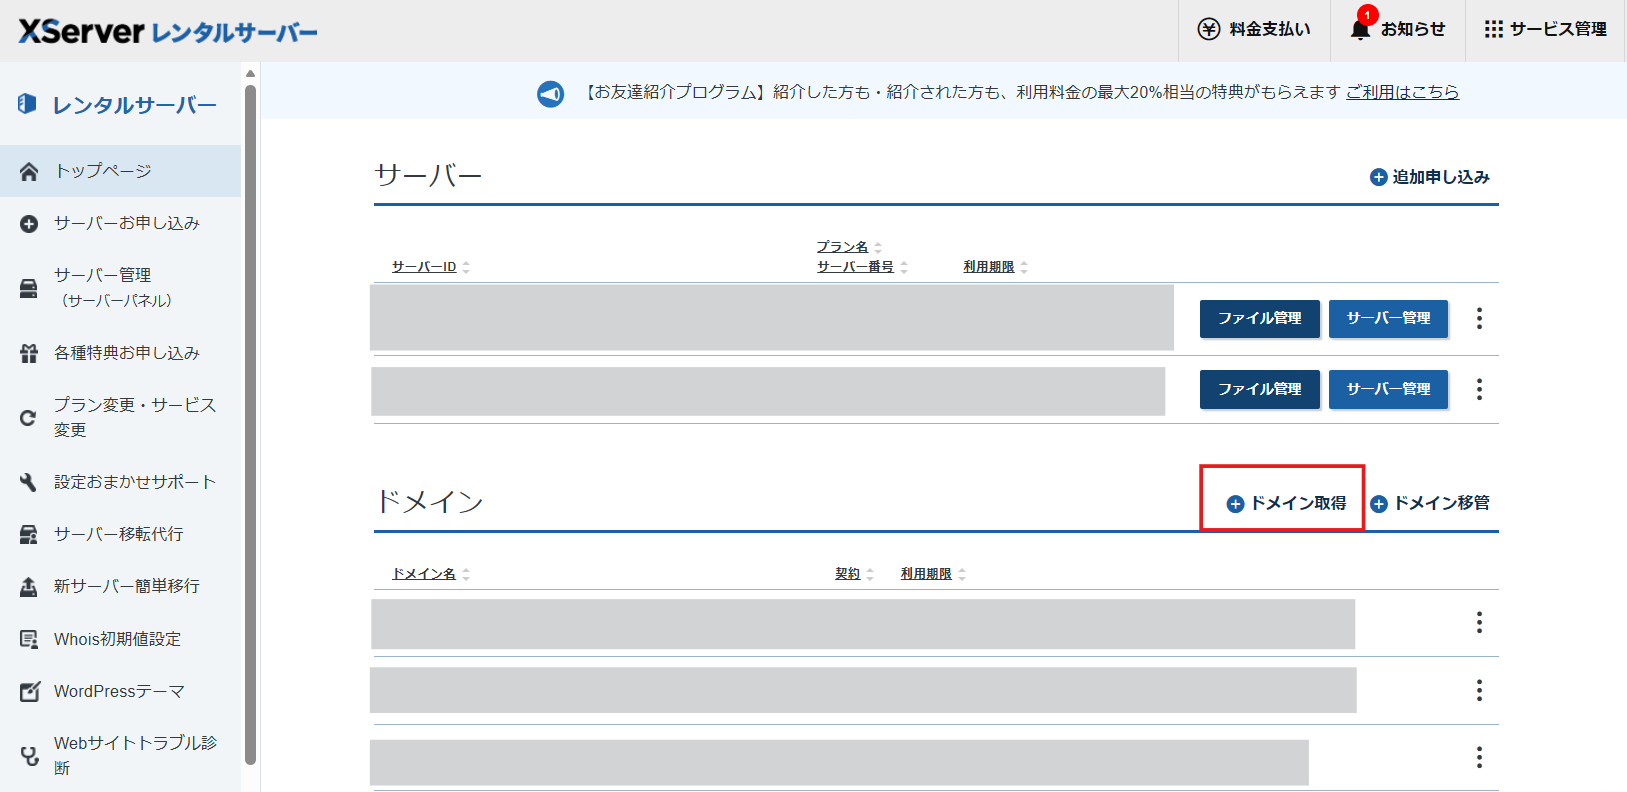Sort servers by 利用期限 column
Viewport: 1627px width, 792px height.
pos(996,267)
